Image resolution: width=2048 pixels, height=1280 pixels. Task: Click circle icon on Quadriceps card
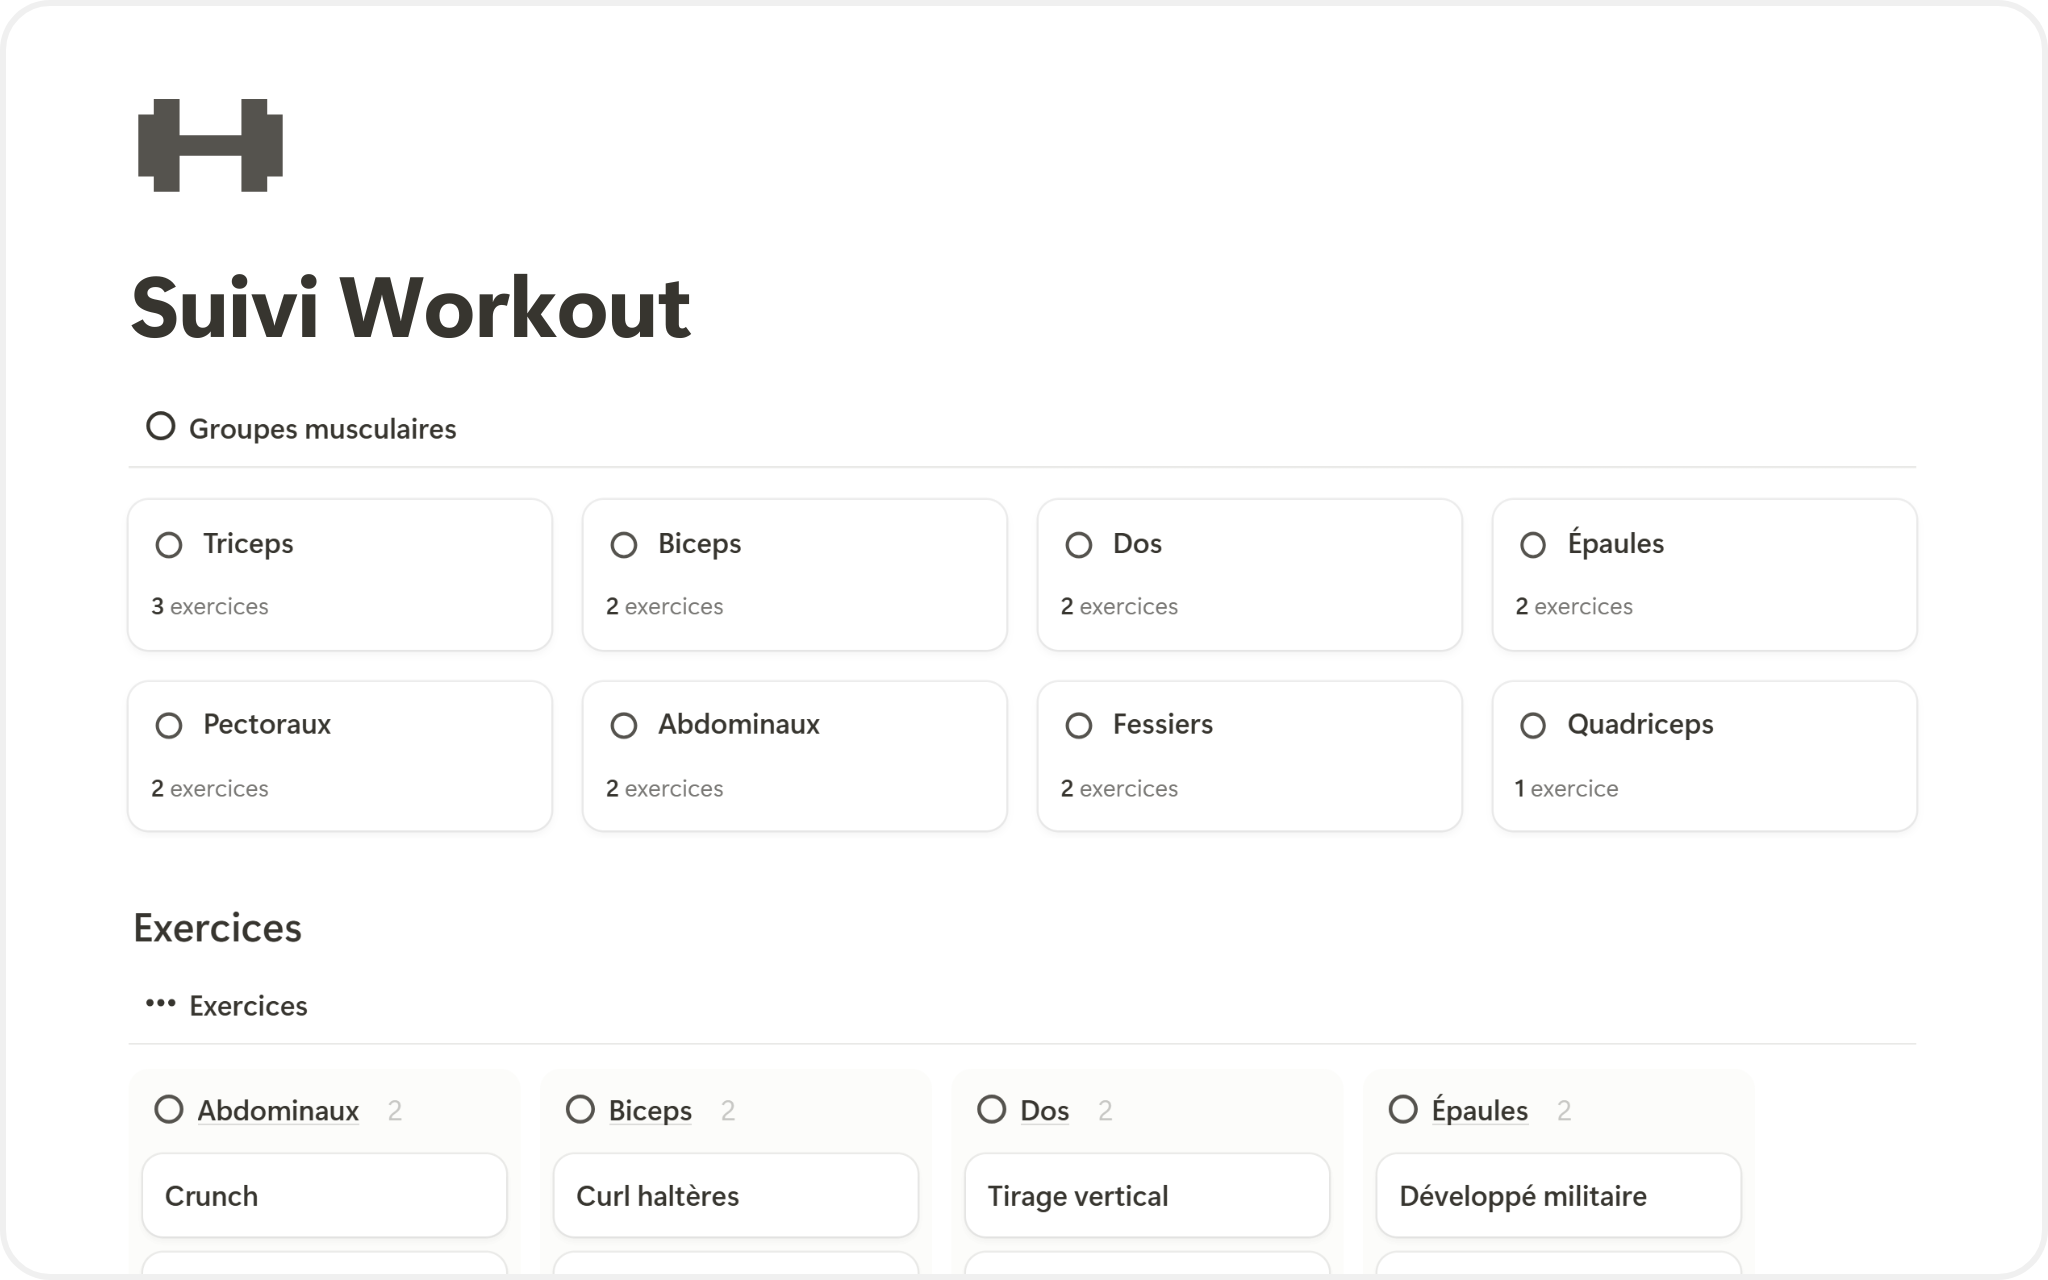1532,726
